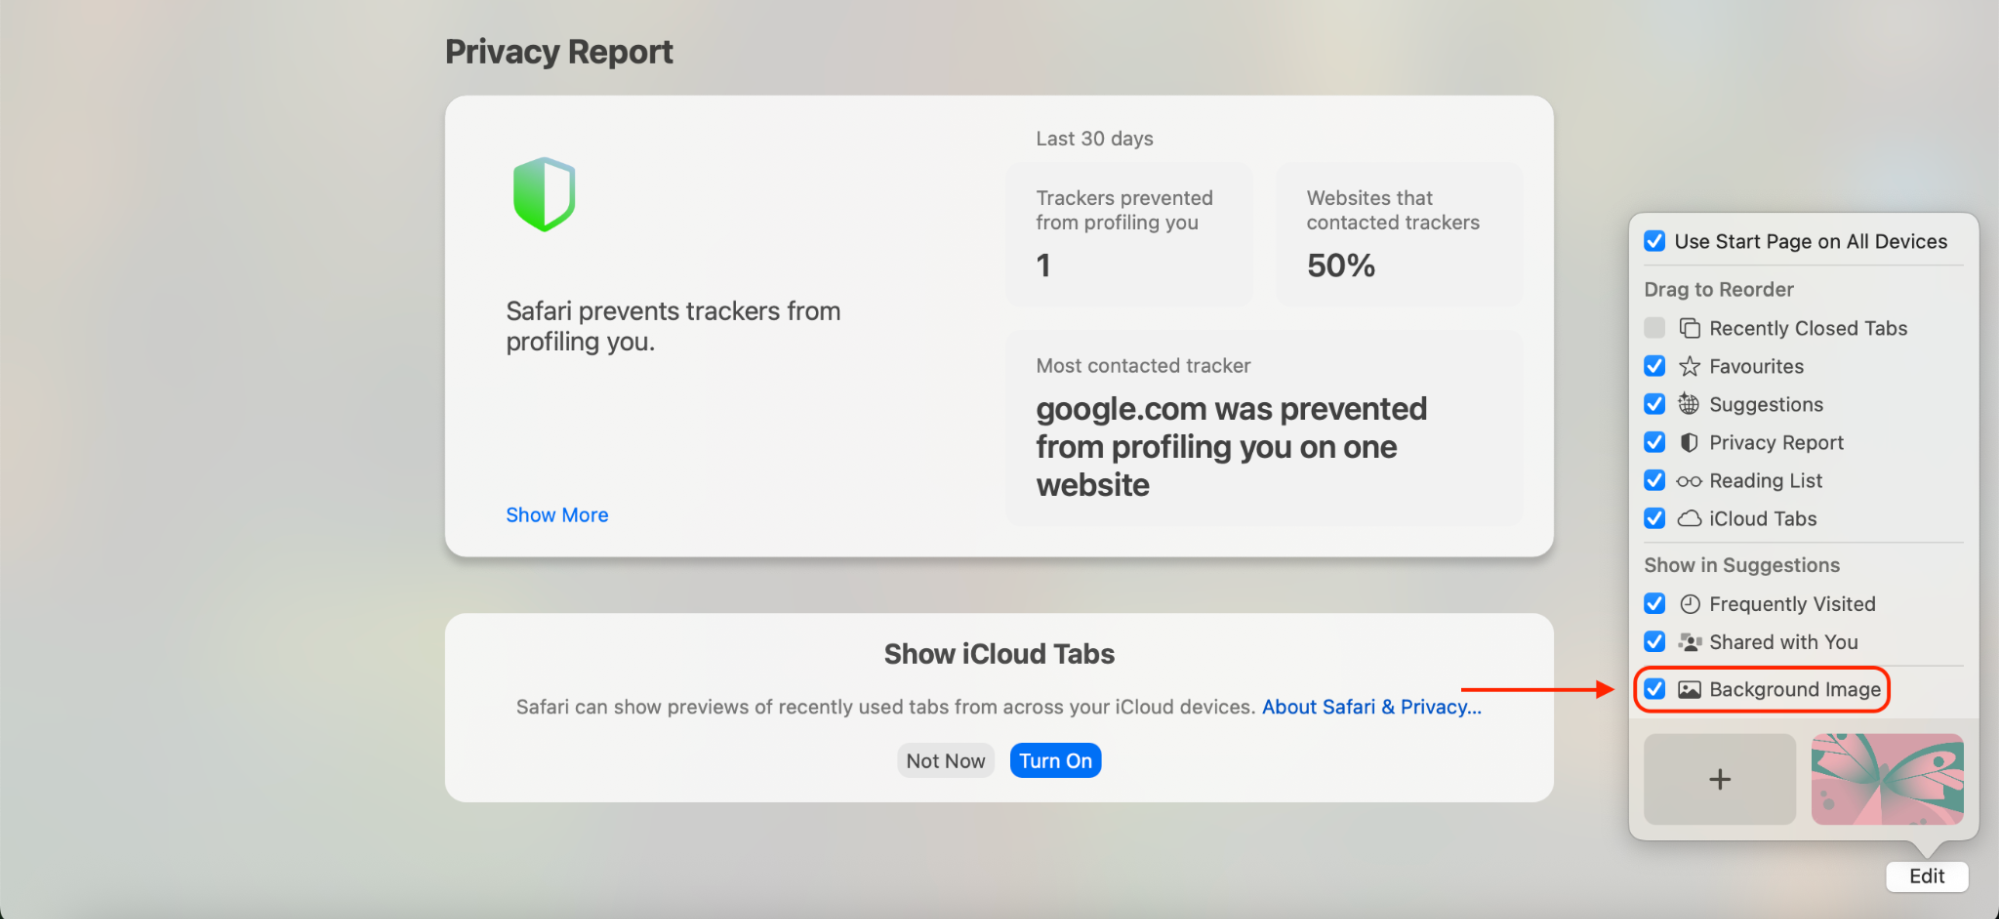This screenshot has height=920, width=1999.
Task: Click the Recently Closed Tabs icon
Action: 1689,328
